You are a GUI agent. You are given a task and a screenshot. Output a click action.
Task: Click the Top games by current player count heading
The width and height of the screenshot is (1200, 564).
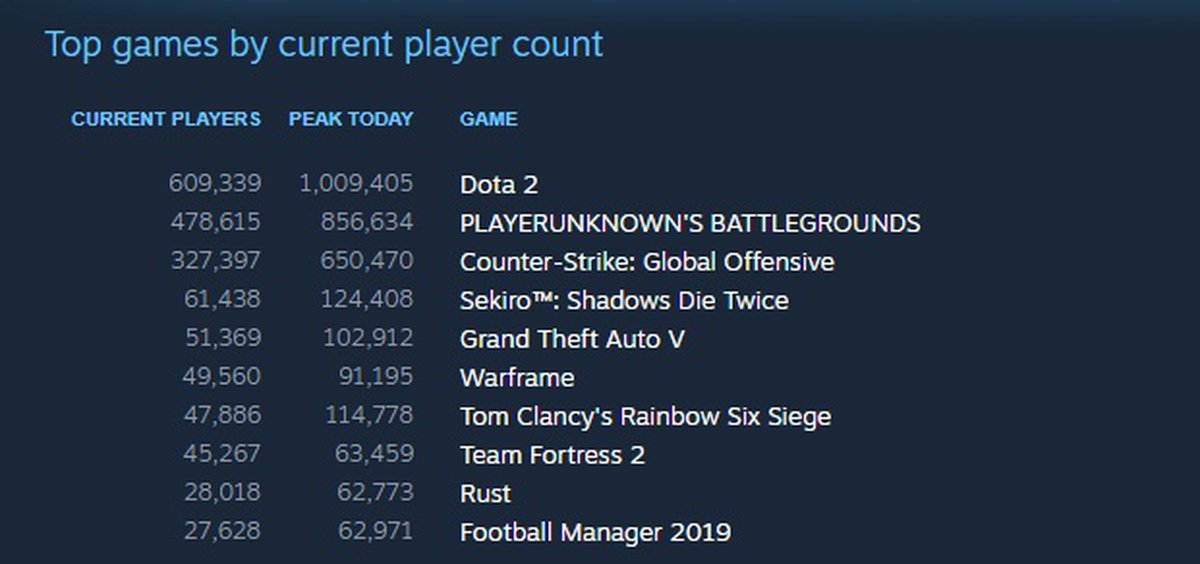324,45
